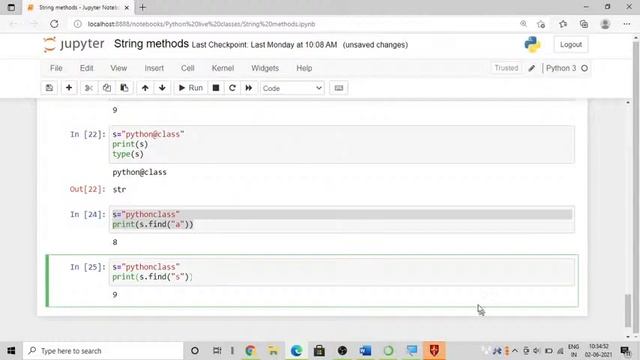Open browser Favorites icon
The image size is (640, 360).
tap(563, 24)
